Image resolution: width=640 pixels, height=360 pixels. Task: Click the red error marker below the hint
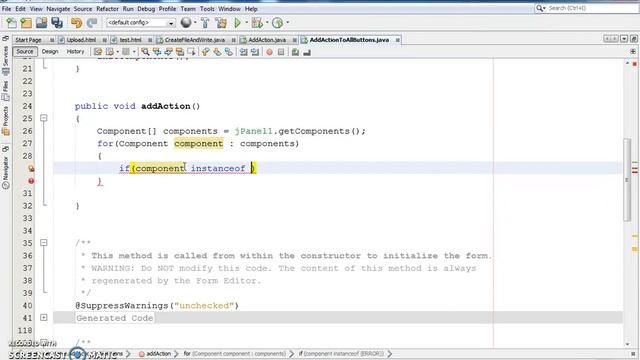(x=31, y=181)
